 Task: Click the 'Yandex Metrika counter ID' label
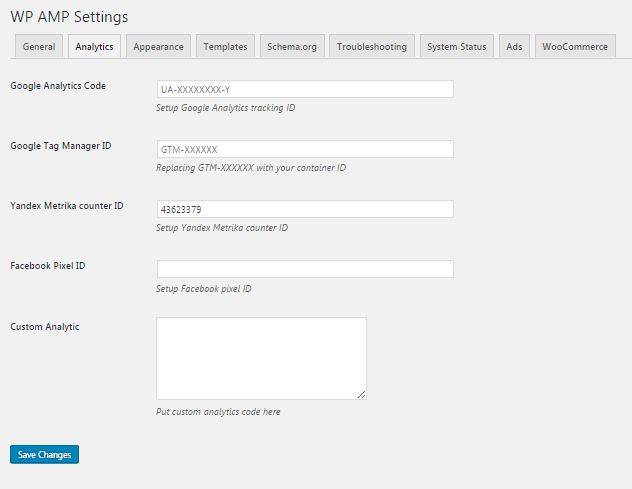[67, 206]
